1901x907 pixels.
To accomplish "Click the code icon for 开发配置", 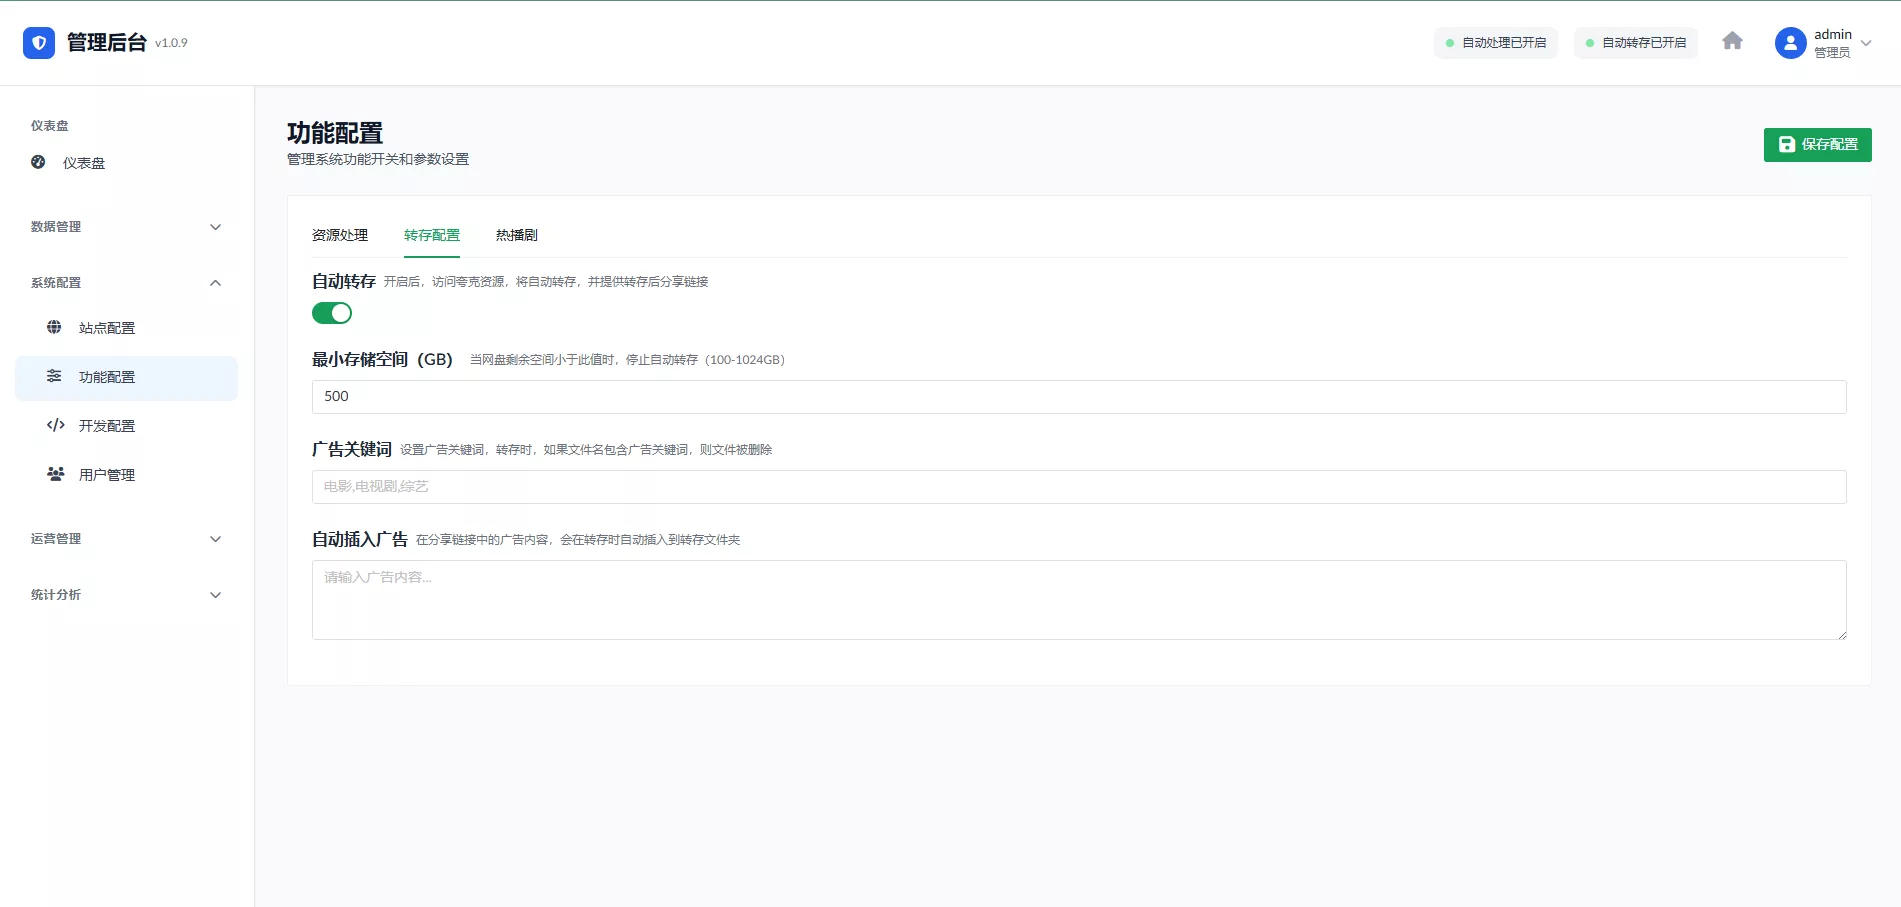I will coord(55,425).
